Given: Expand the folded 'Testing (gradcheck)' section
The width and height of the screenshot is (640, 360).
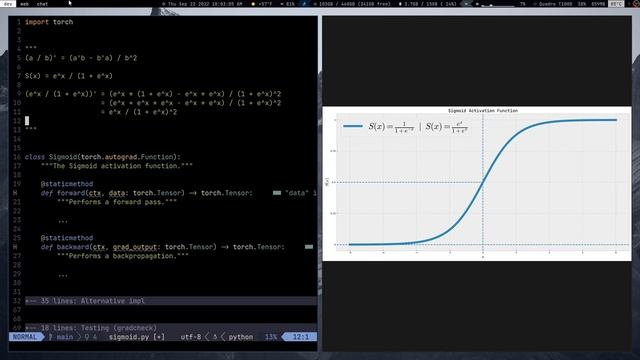Looking at the screenshot, I should pos(171,328).
